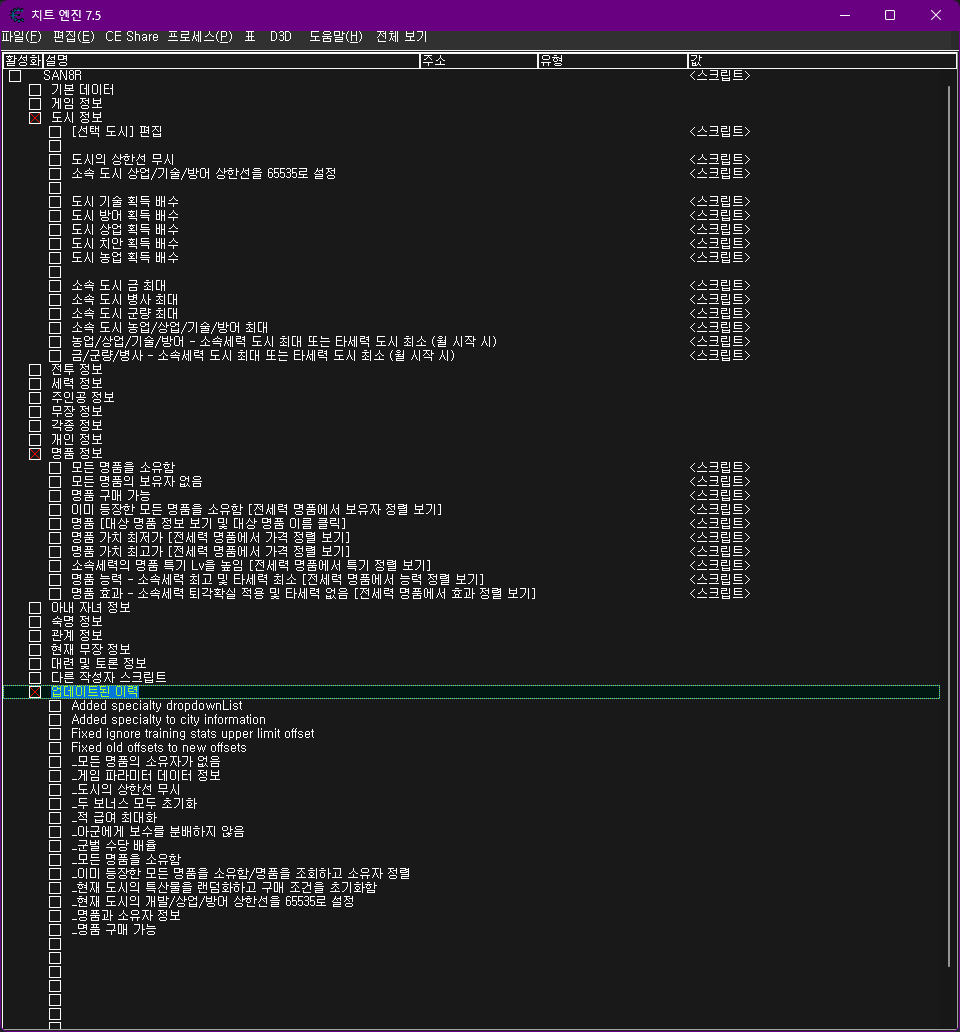Expand the 각종 정보 group
Viewport: 960px width, 1032px height.
(x=36, y=426)
